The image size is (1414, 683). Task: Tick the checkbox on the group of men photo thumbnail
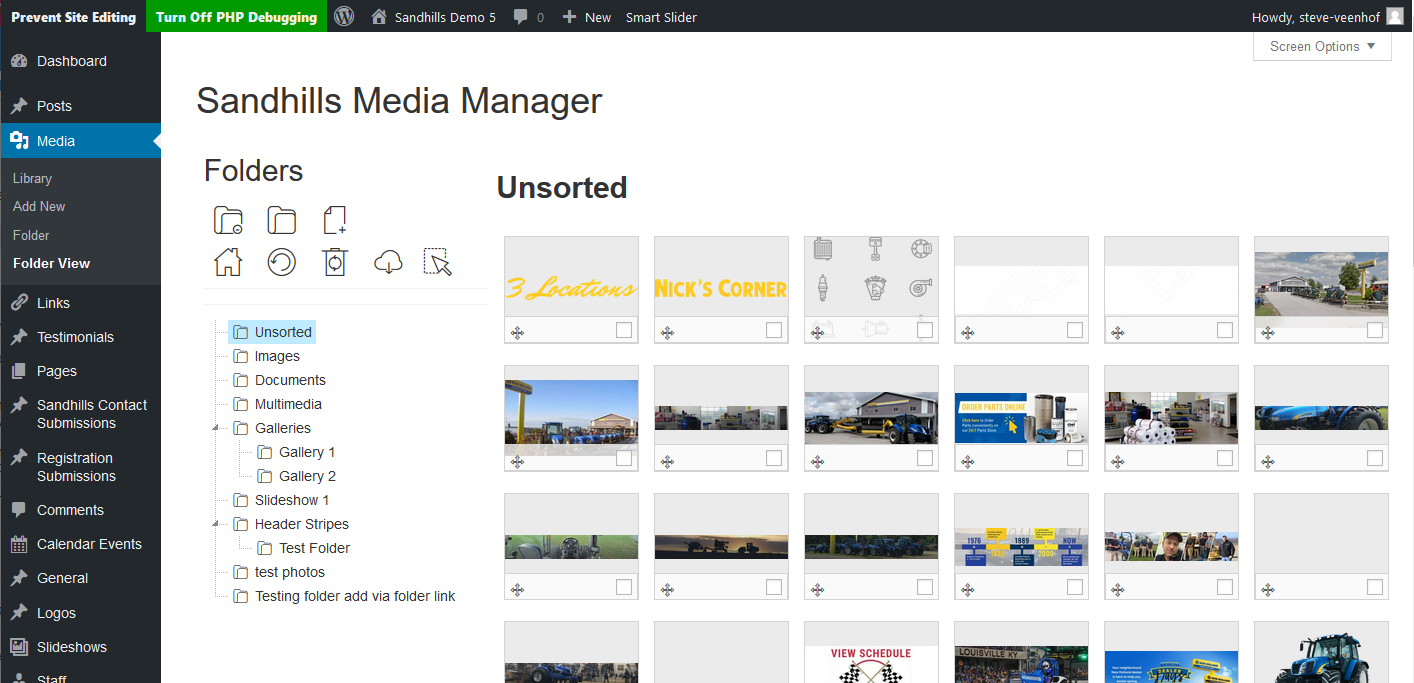pos(1225,587)
